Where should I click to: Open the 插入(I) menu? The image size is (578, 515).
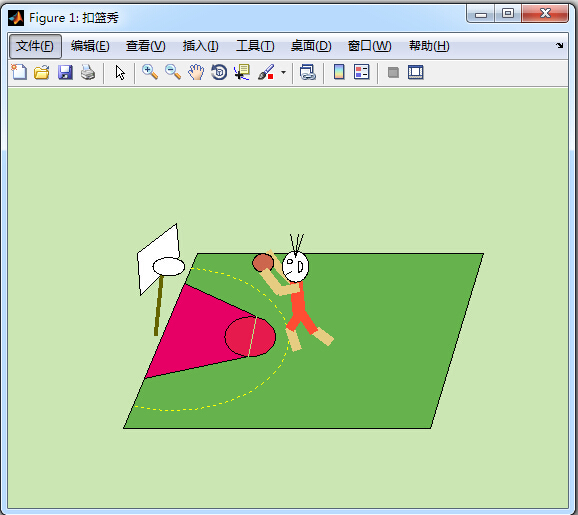click(201, 46)
